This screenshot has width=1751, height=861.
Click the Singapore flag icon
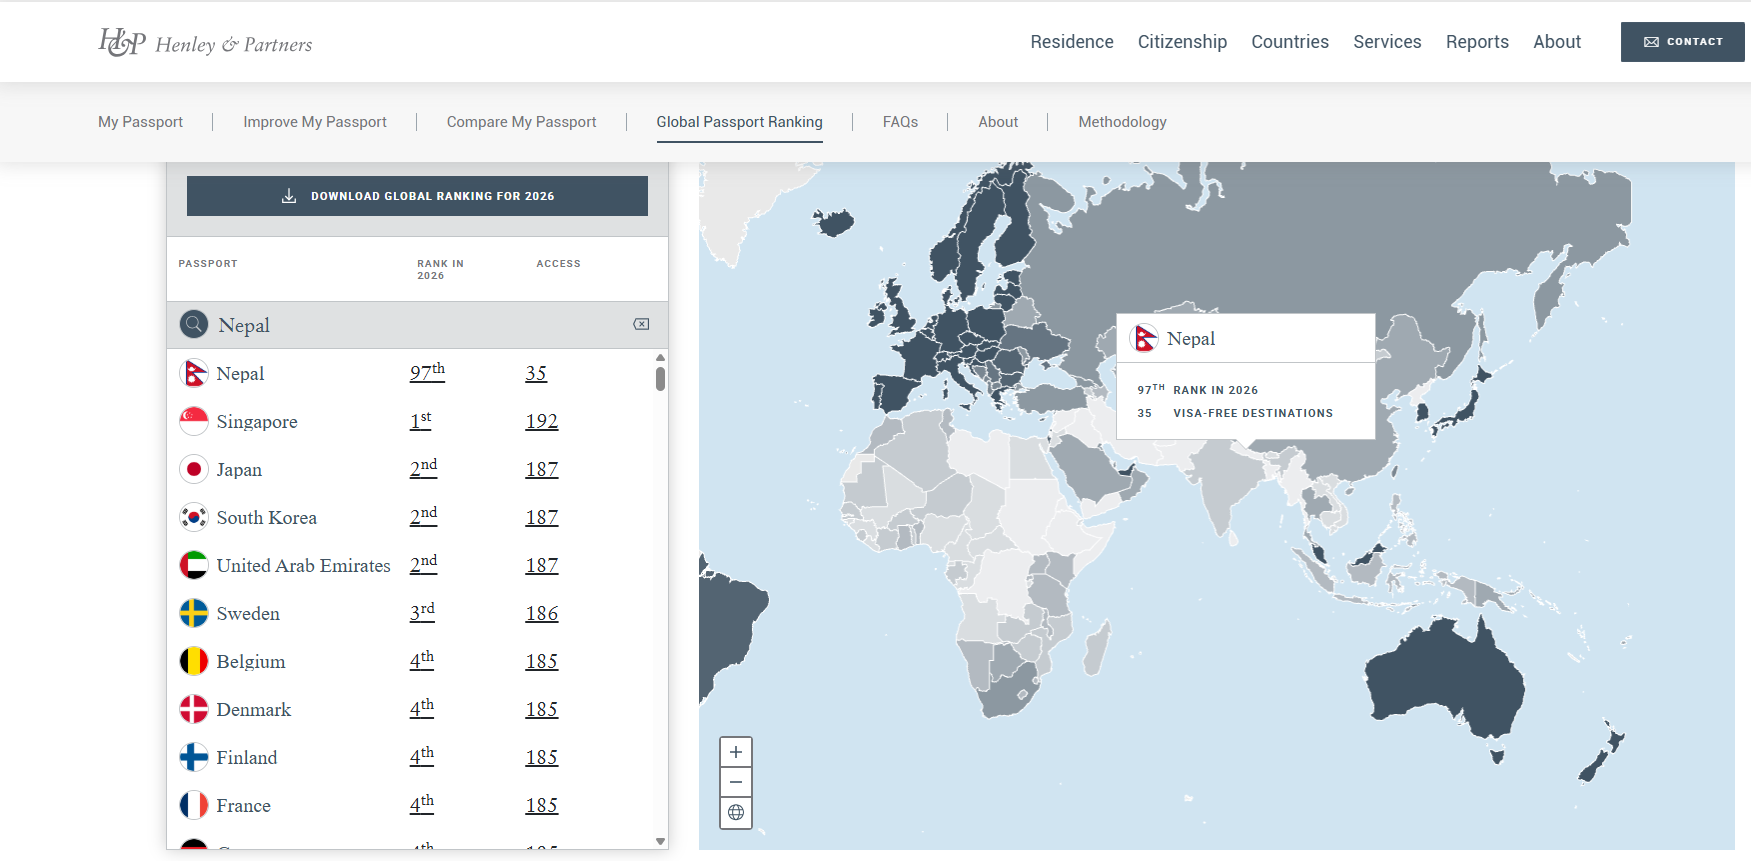[194, 421]
